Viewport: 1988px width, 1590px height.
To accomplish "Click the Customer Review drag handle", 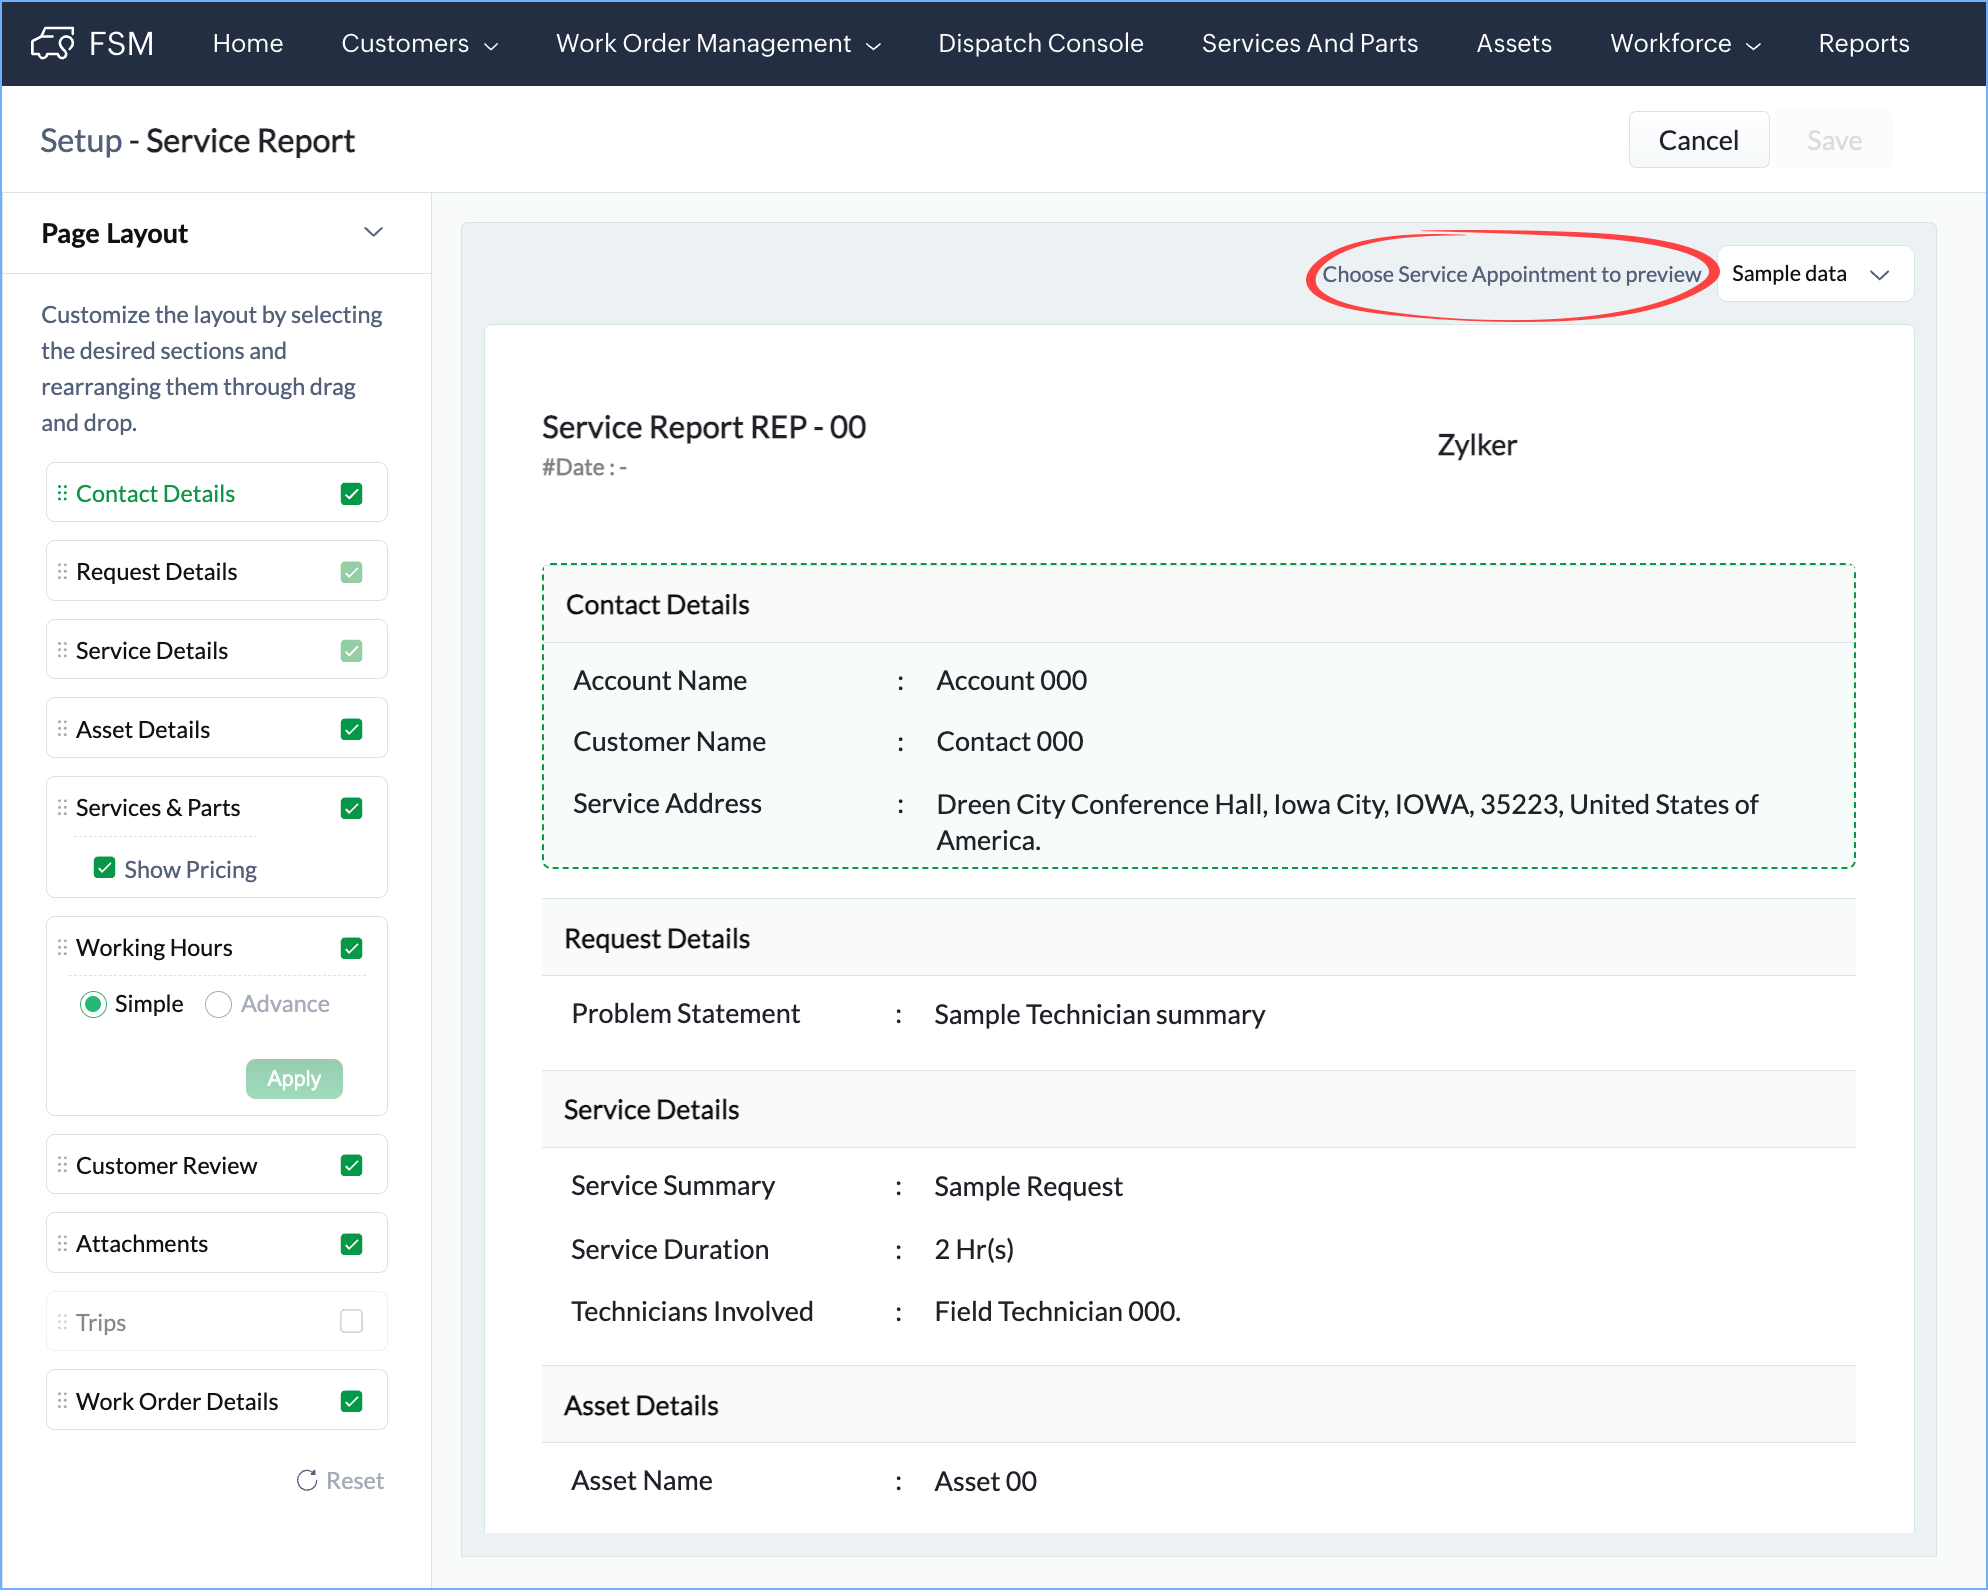I will coord(62,1165).
